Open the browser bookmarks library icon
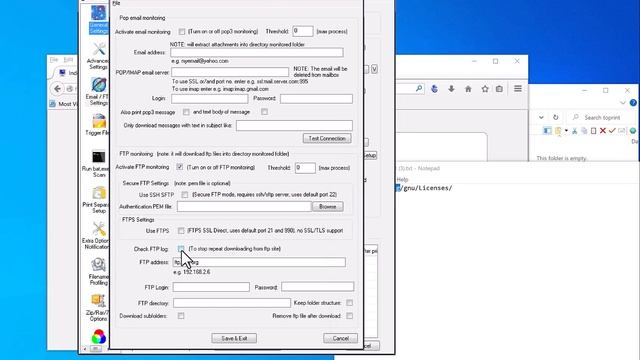The width and height of the screenshot is (640, 360). (x=499, y=89)
